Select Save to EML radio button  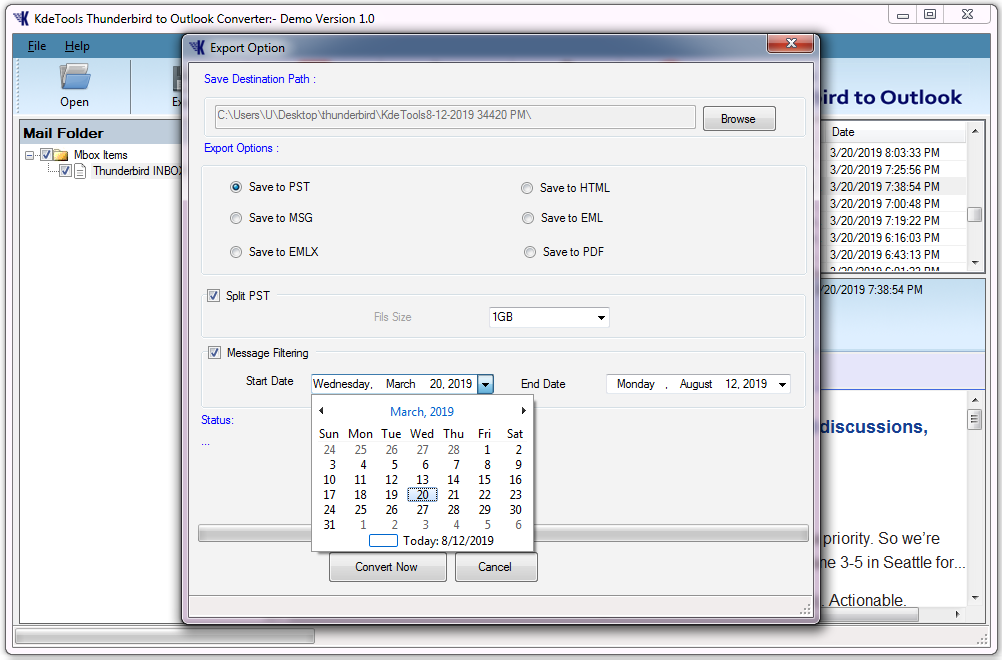click(527, 218)
